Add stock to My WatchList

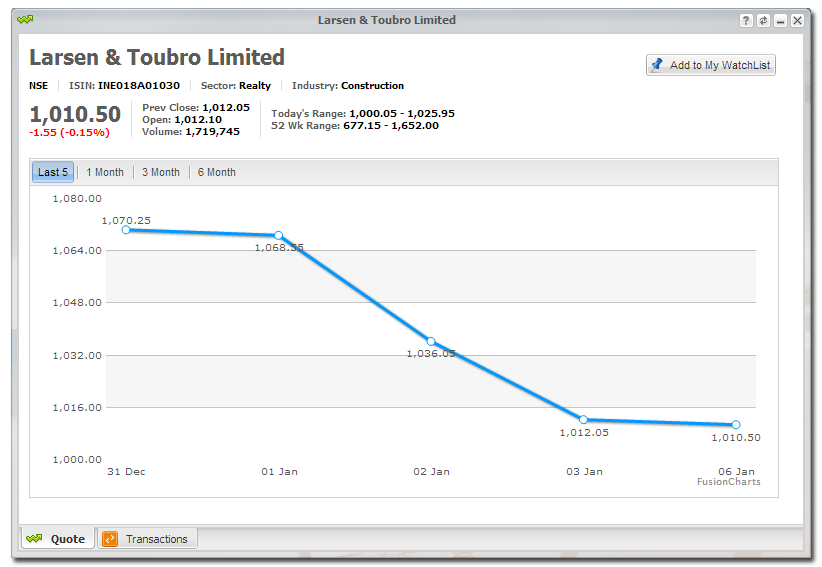coord(711,65)
